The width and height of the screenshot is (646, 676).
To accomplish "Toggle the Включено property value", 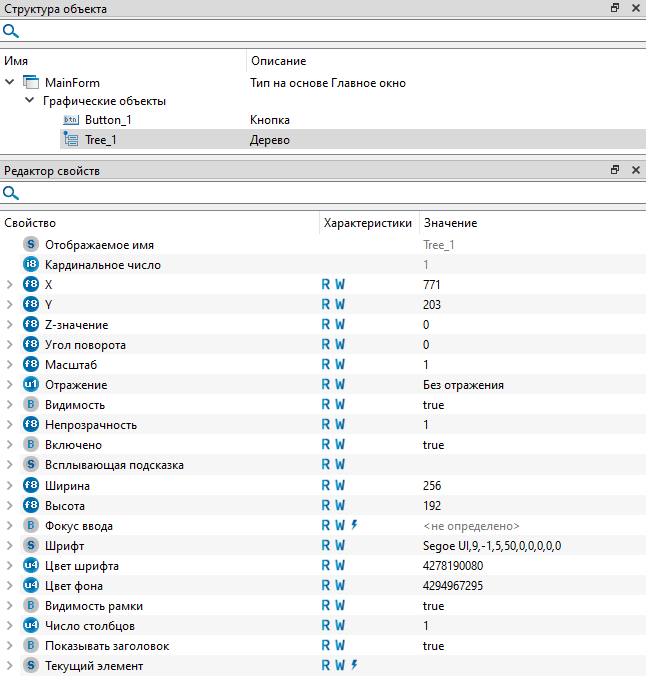I will (x=434, y=445).
